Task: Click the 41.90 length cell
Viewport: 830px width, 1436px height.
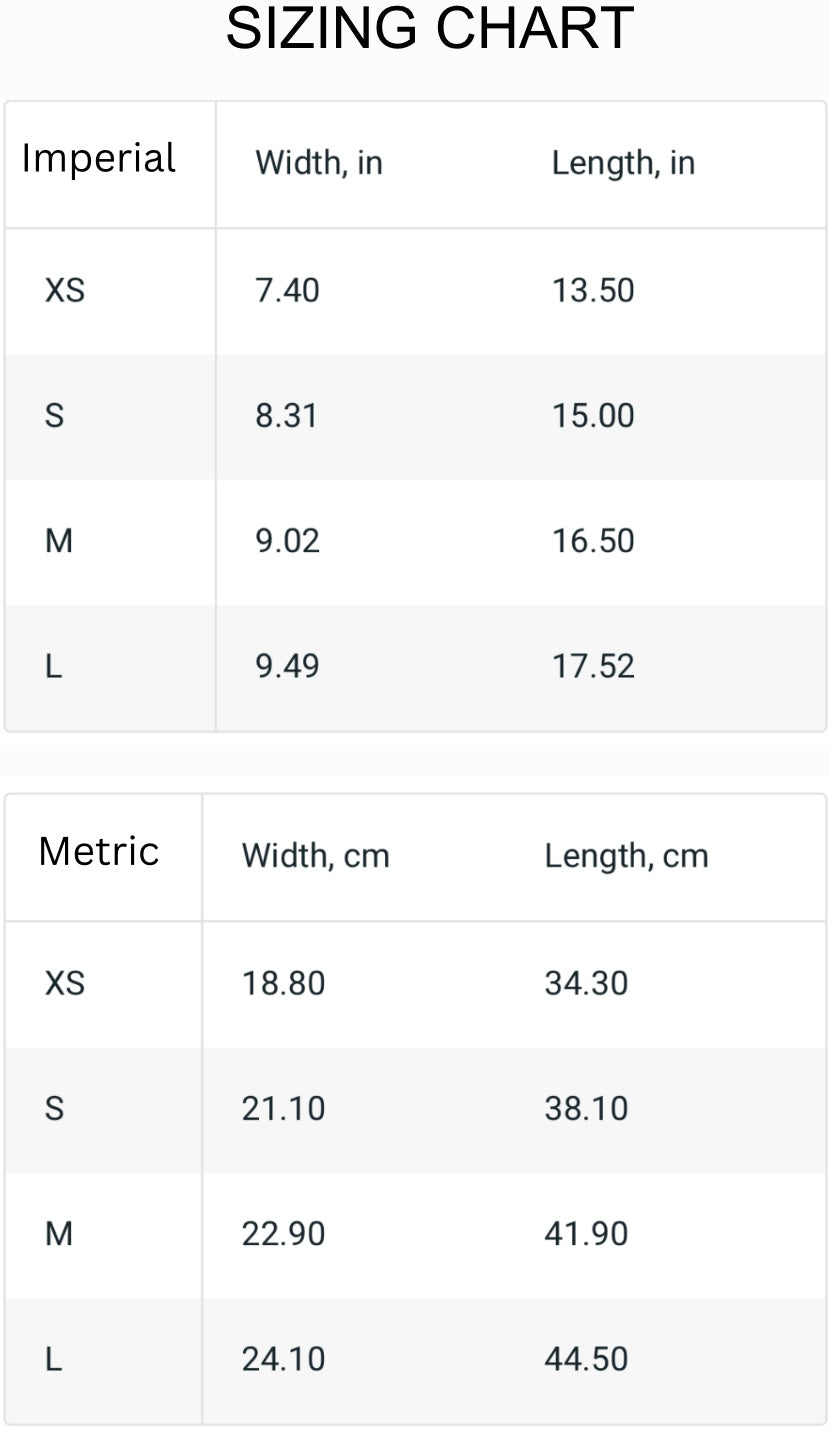Action: [x=586, y=1234]
